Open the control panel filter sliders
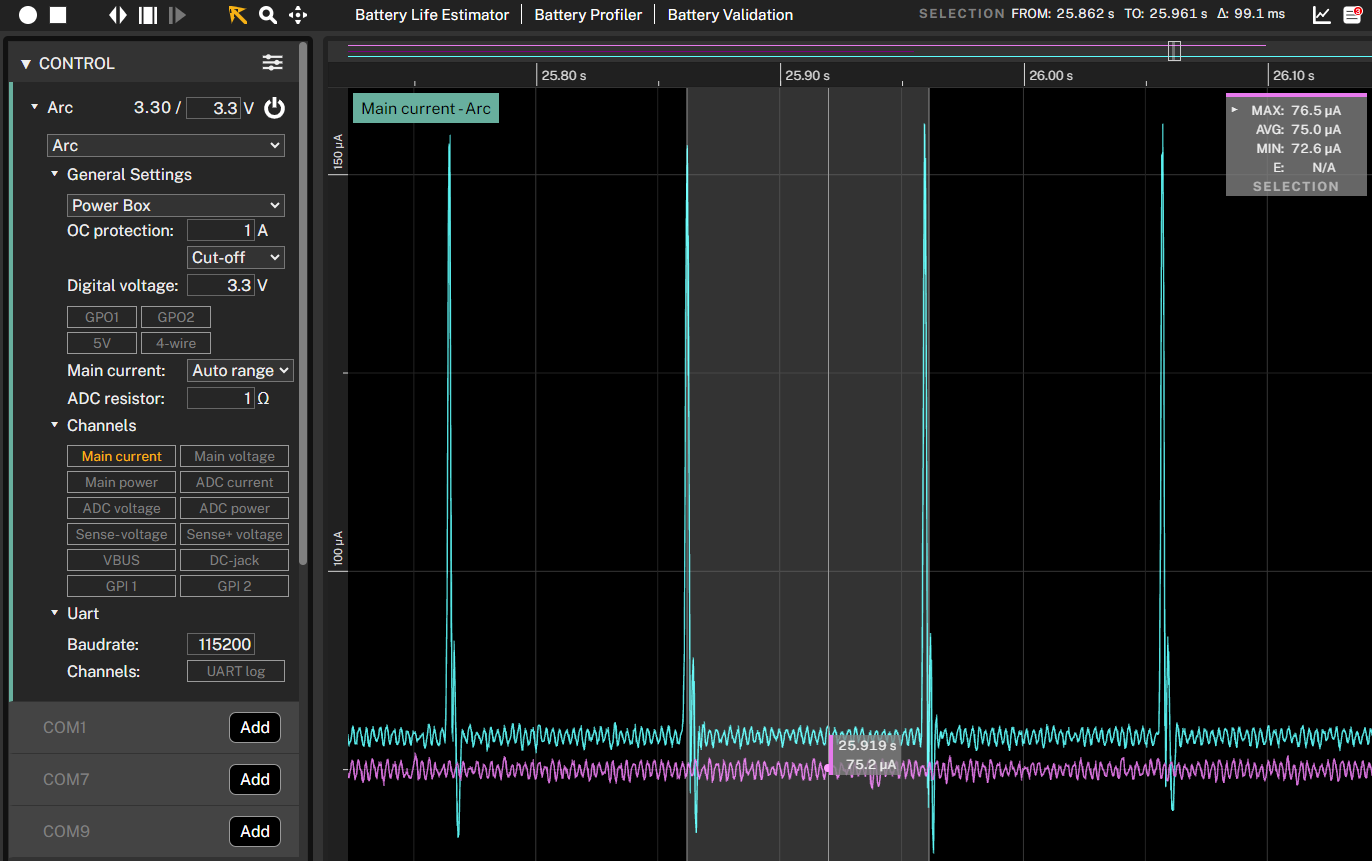Screen dimensions: 1372x861 (x=272, y=62)
